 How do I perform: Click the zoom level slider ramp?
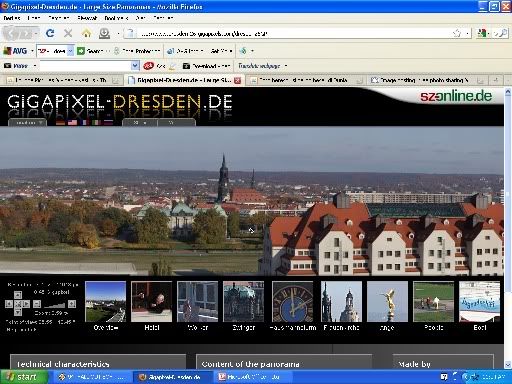[x=55, y=305]
